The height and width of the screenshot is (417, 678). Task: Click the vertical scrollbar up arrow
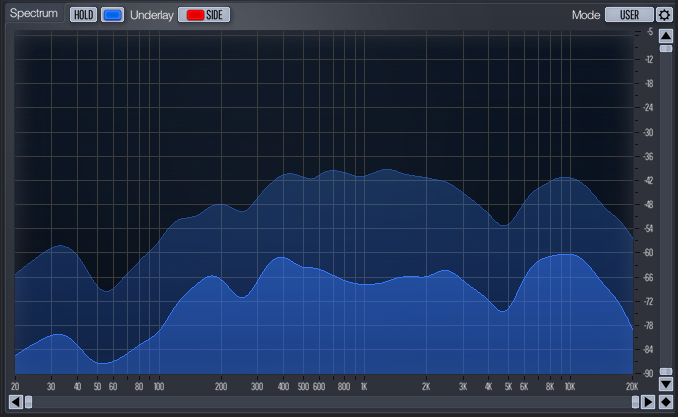point(666,36)
